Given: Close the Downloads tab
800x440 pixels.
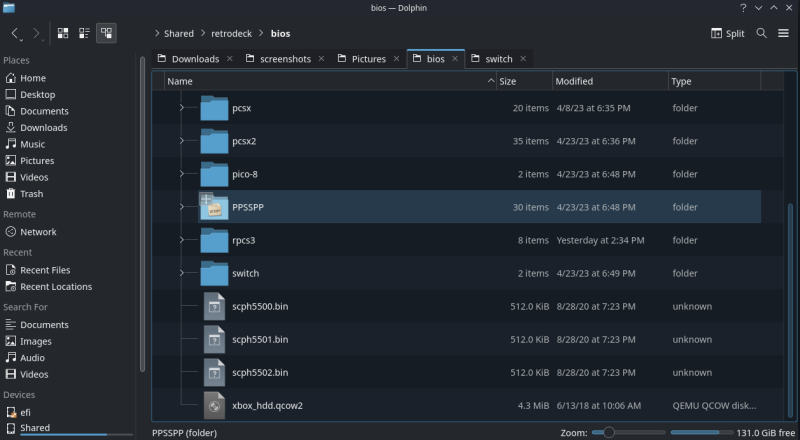Looking at the screenshot, I should (x=230, y=59).
